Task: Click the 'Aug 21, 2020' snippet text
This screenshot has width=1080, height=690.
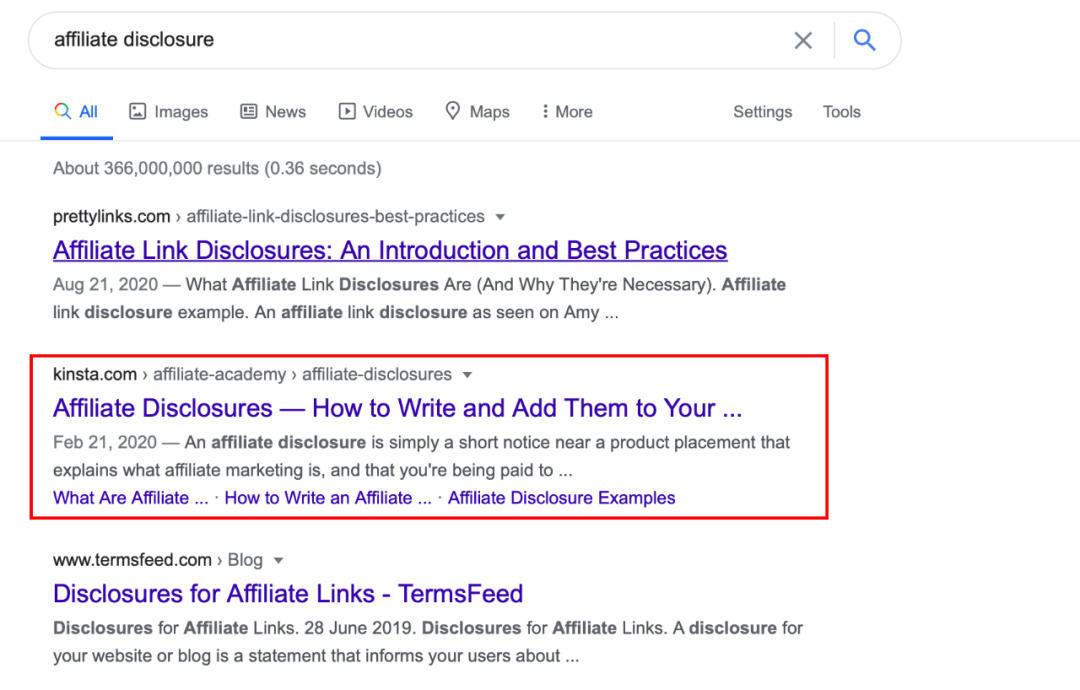Action: (x=105, y=284)
